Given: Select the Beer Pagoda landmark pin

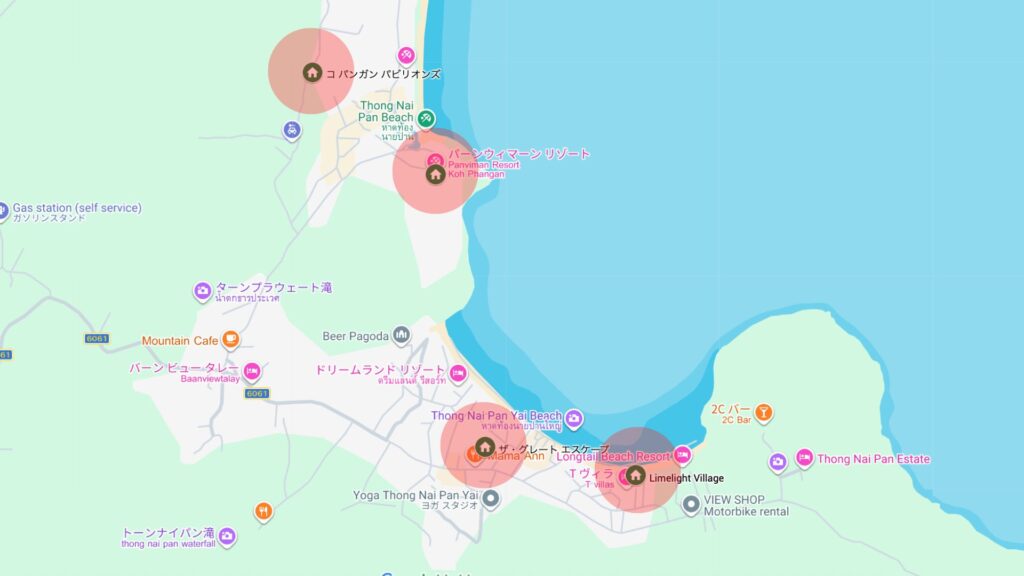Looking at the screenshot, I should [401, 336].
